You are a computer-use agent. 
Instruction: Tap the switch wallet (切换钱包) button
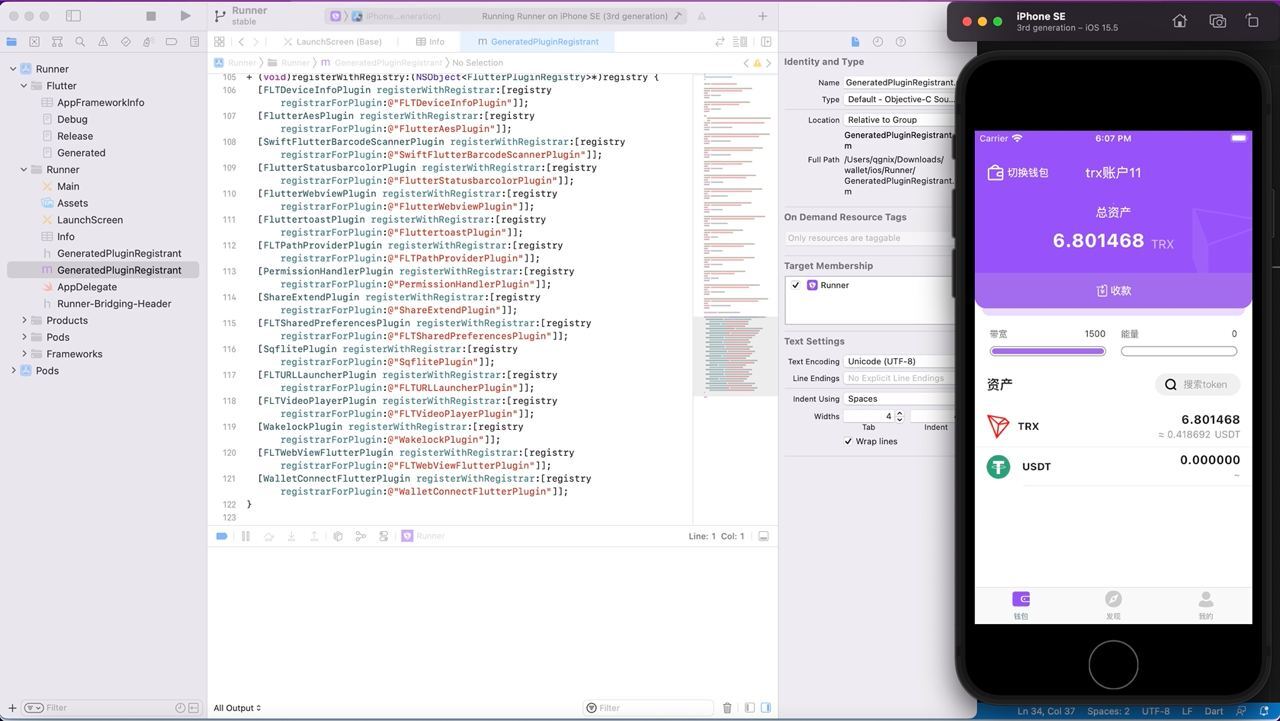pyautogui.click(x=1018, y=173)
